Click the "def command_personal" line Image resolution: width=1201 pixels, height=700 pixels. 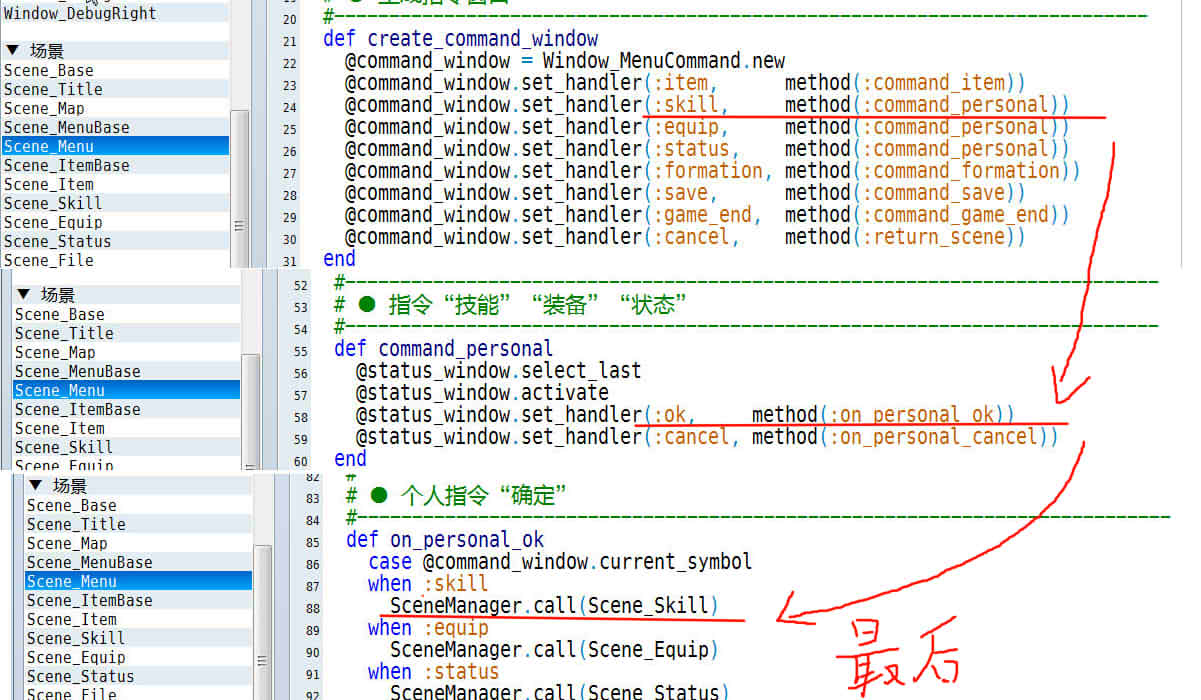tap(443, 348)
